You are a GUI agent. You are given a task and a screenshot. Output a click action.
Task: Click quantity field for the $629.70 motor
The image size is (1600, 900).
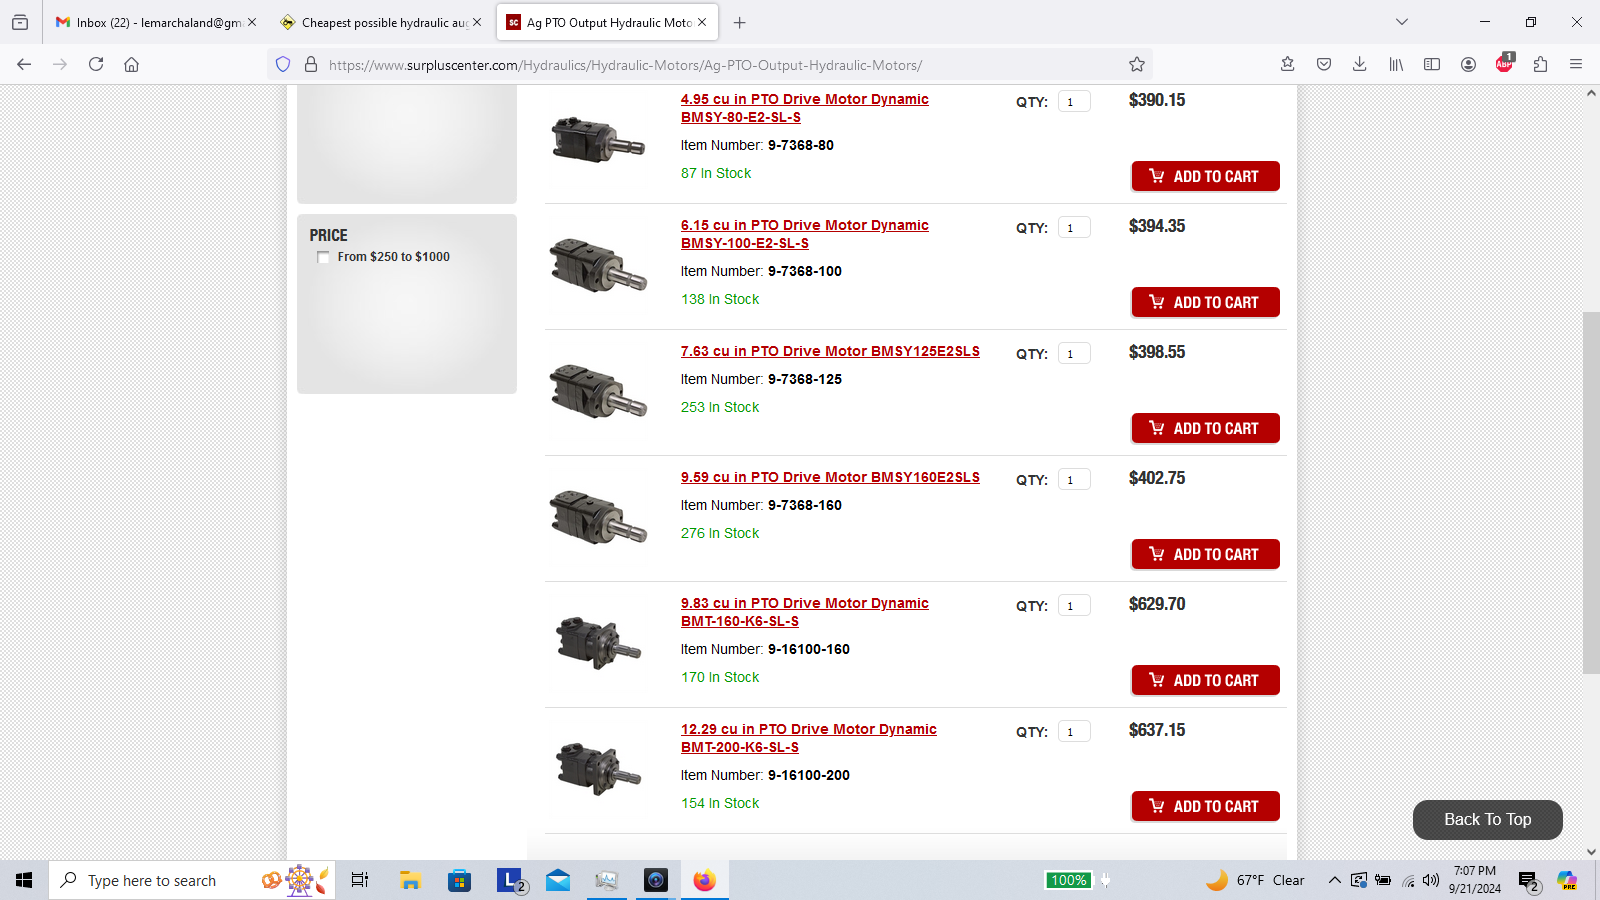point(1074,606)
